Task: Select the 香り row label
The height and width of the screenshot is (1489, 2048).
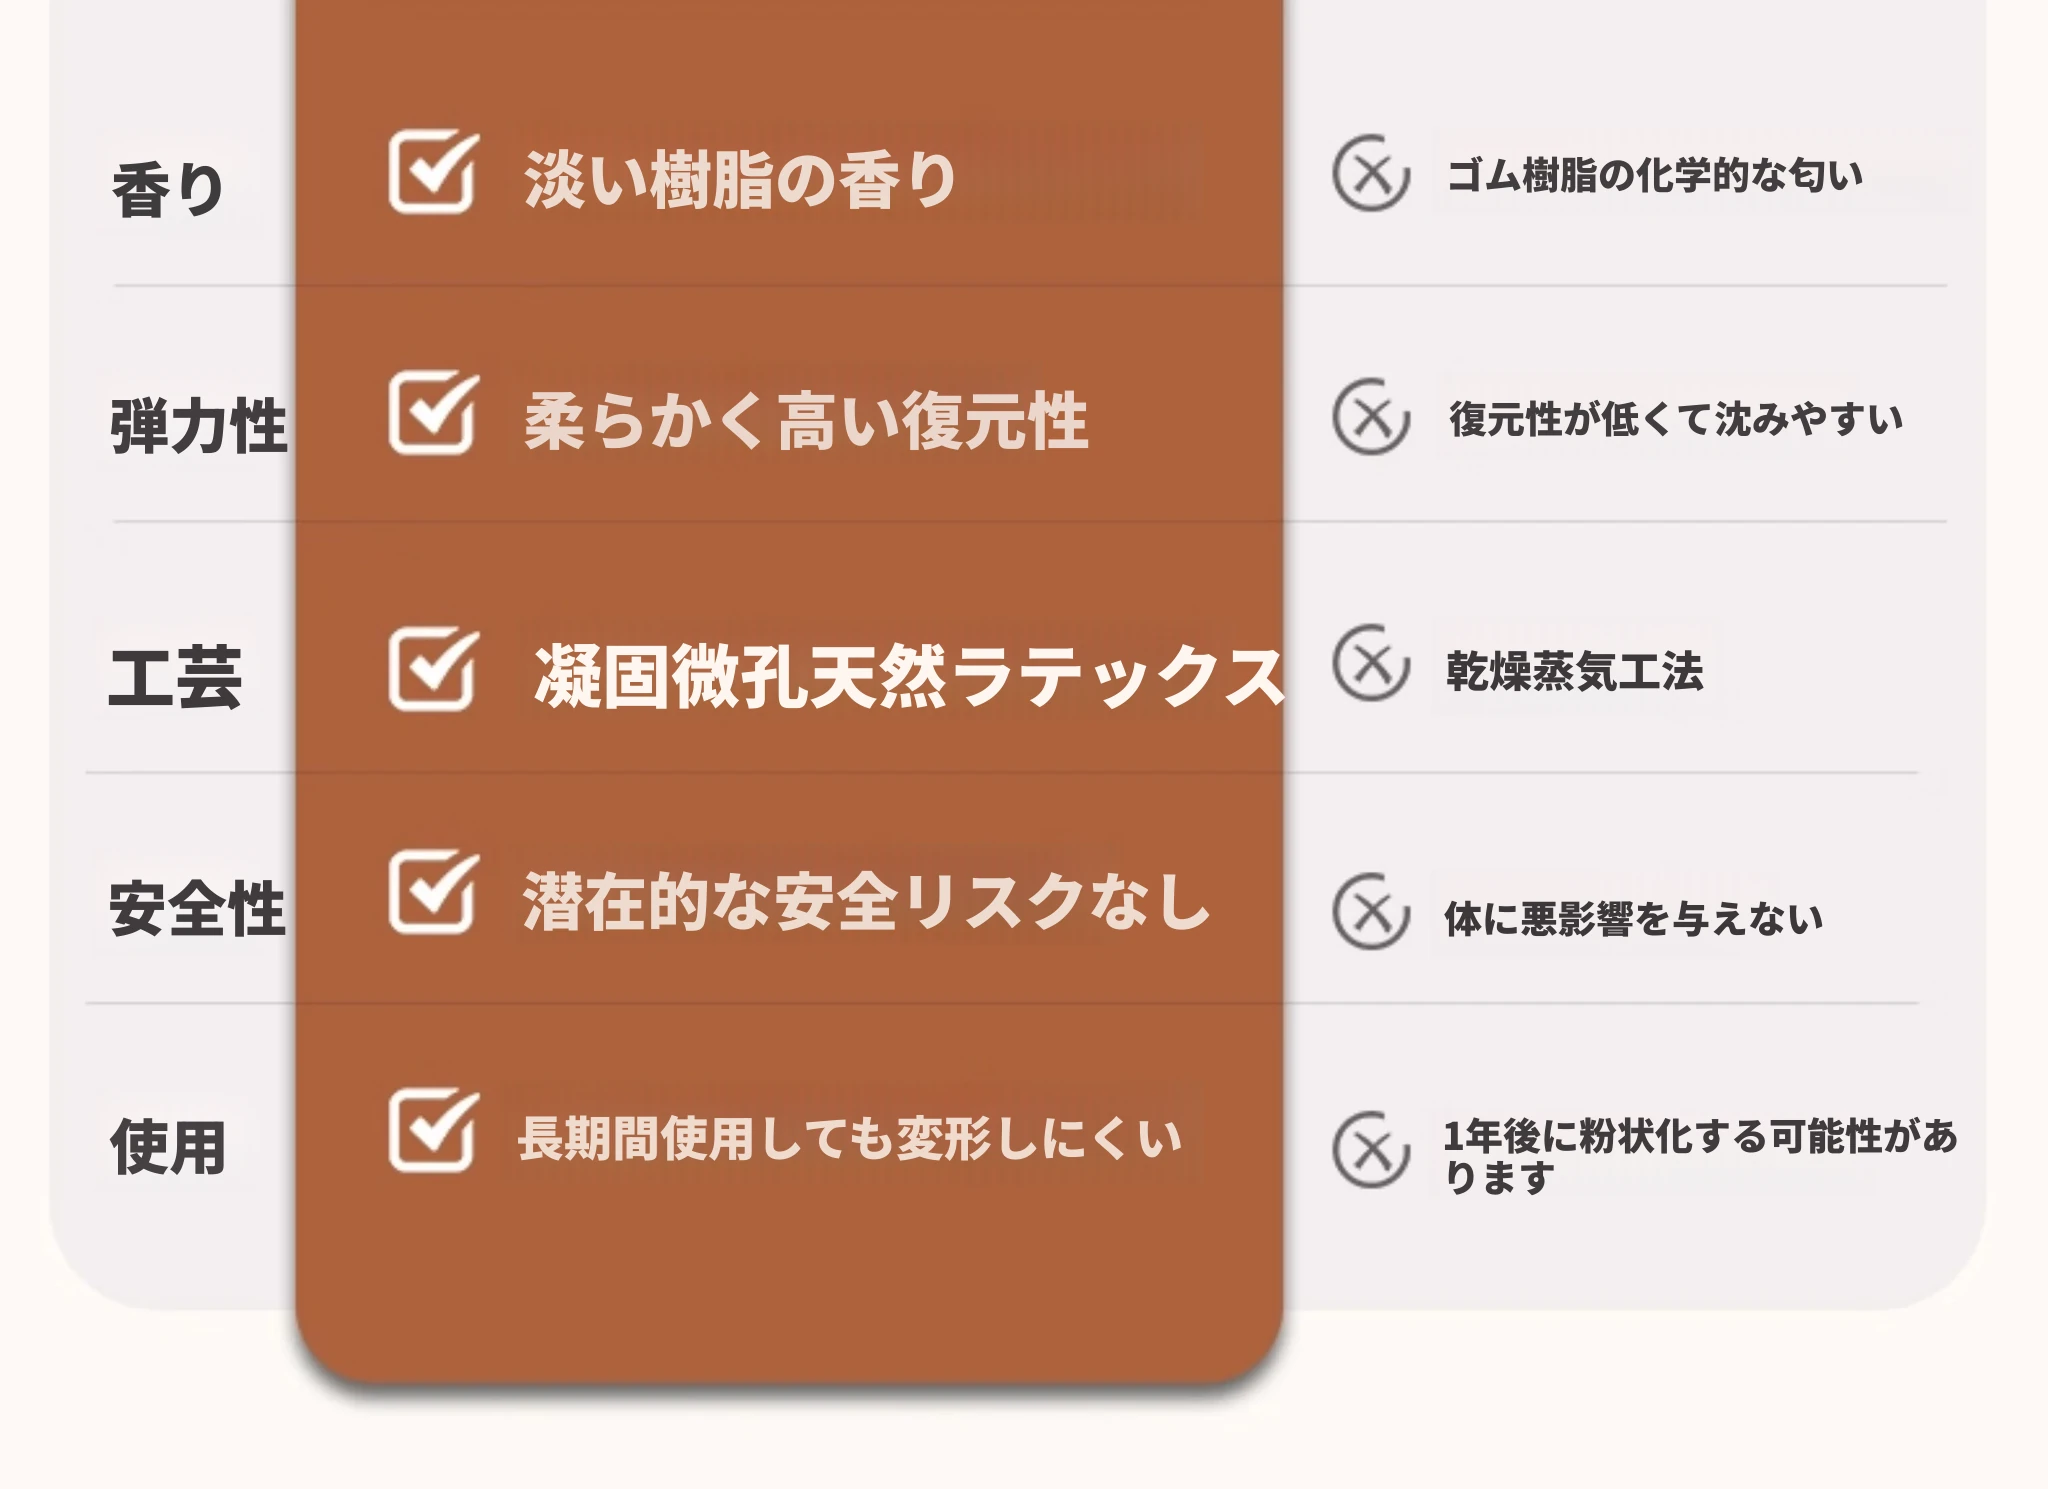Action: [167, 190]
